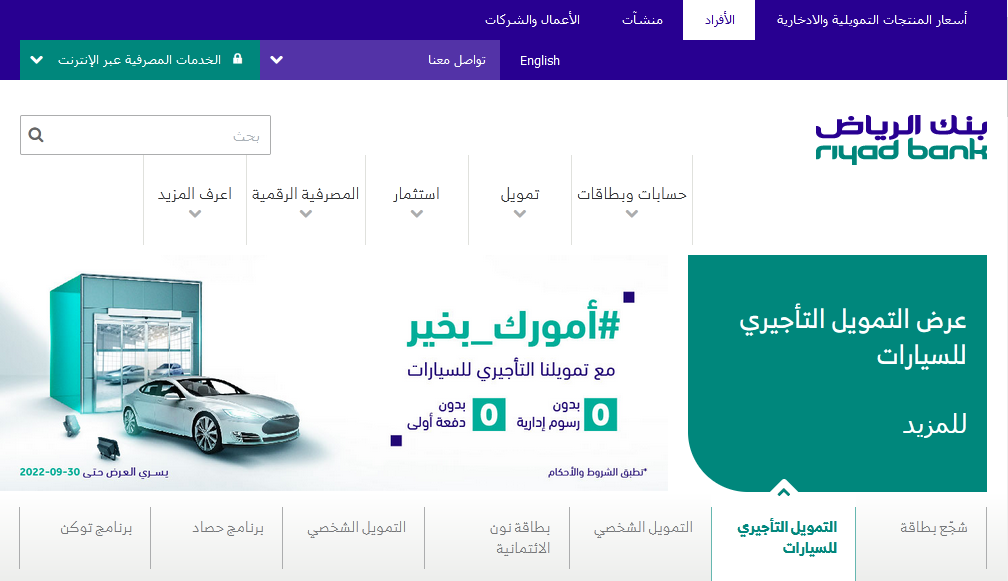Select the الأعمال والشركات top tab
This screenshot has width=1008, height=581.
click(x=532, y=20)
